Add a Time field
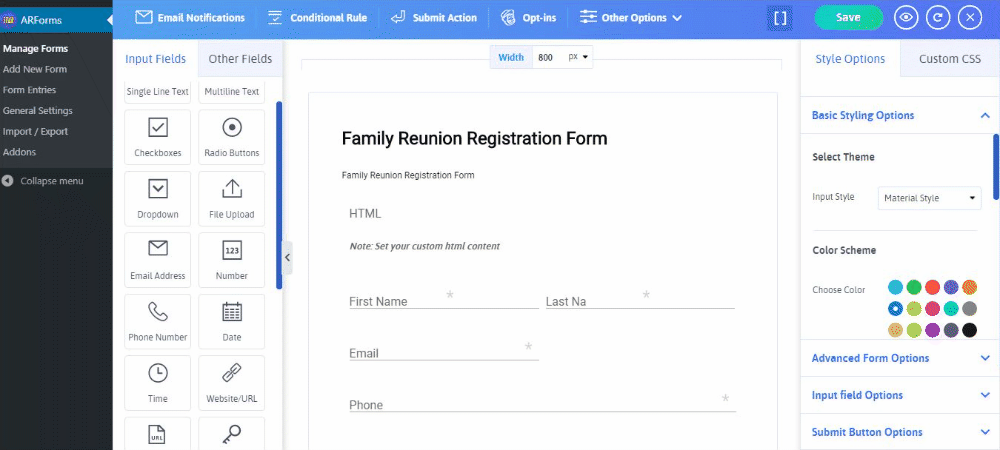1000x450 pixels. tap(158, 382)
